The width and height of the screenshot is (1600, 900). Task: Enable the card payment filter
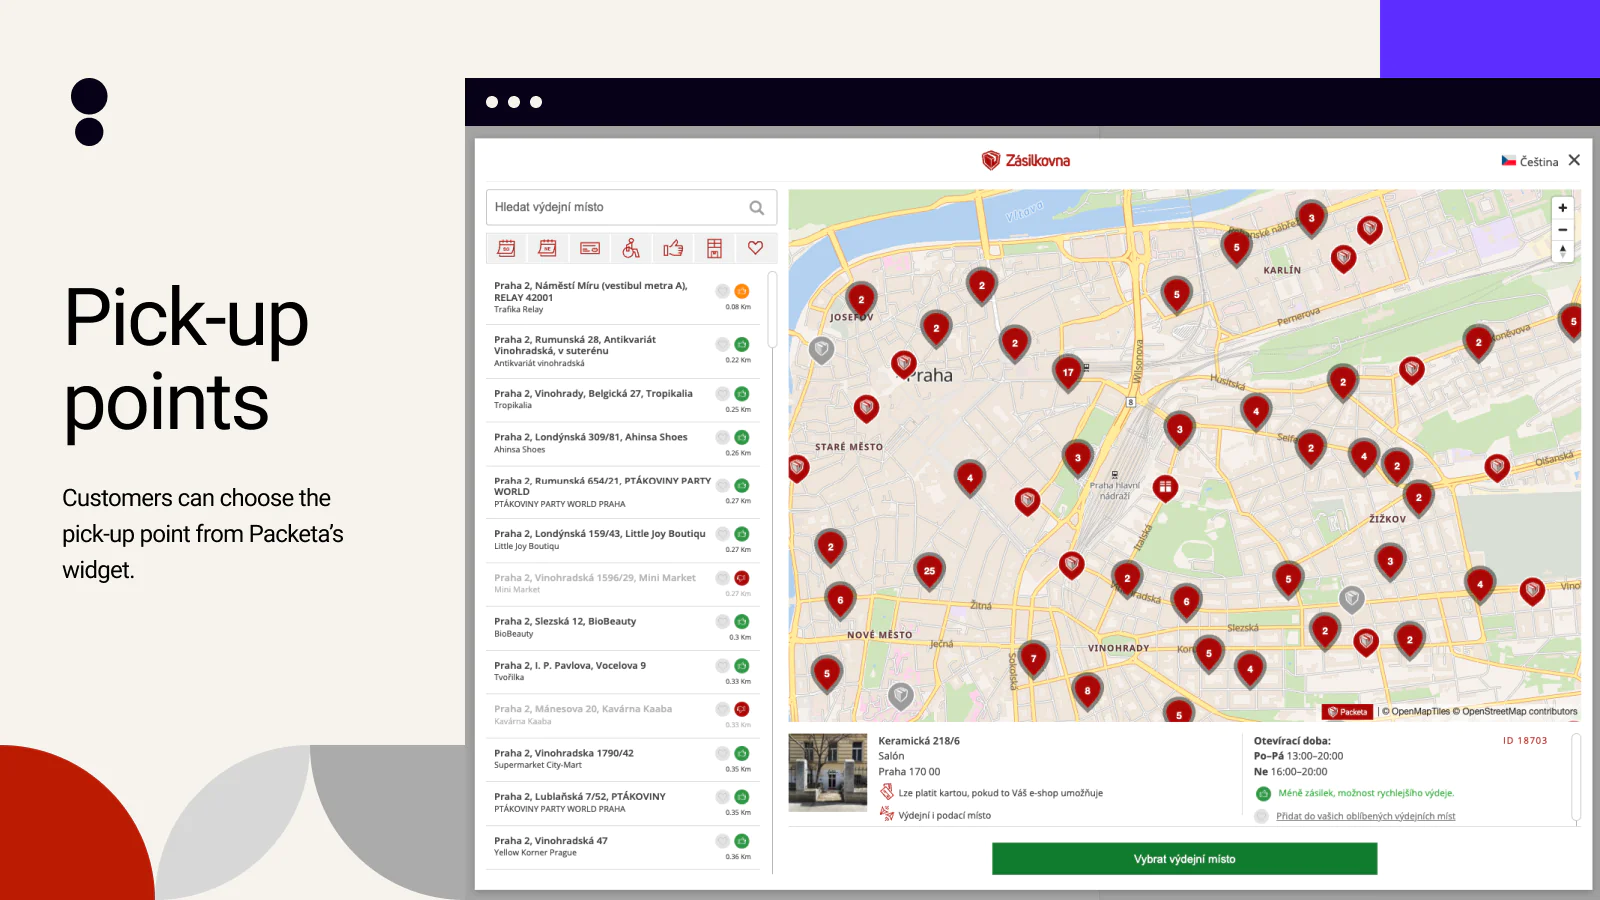coord(590,248)
